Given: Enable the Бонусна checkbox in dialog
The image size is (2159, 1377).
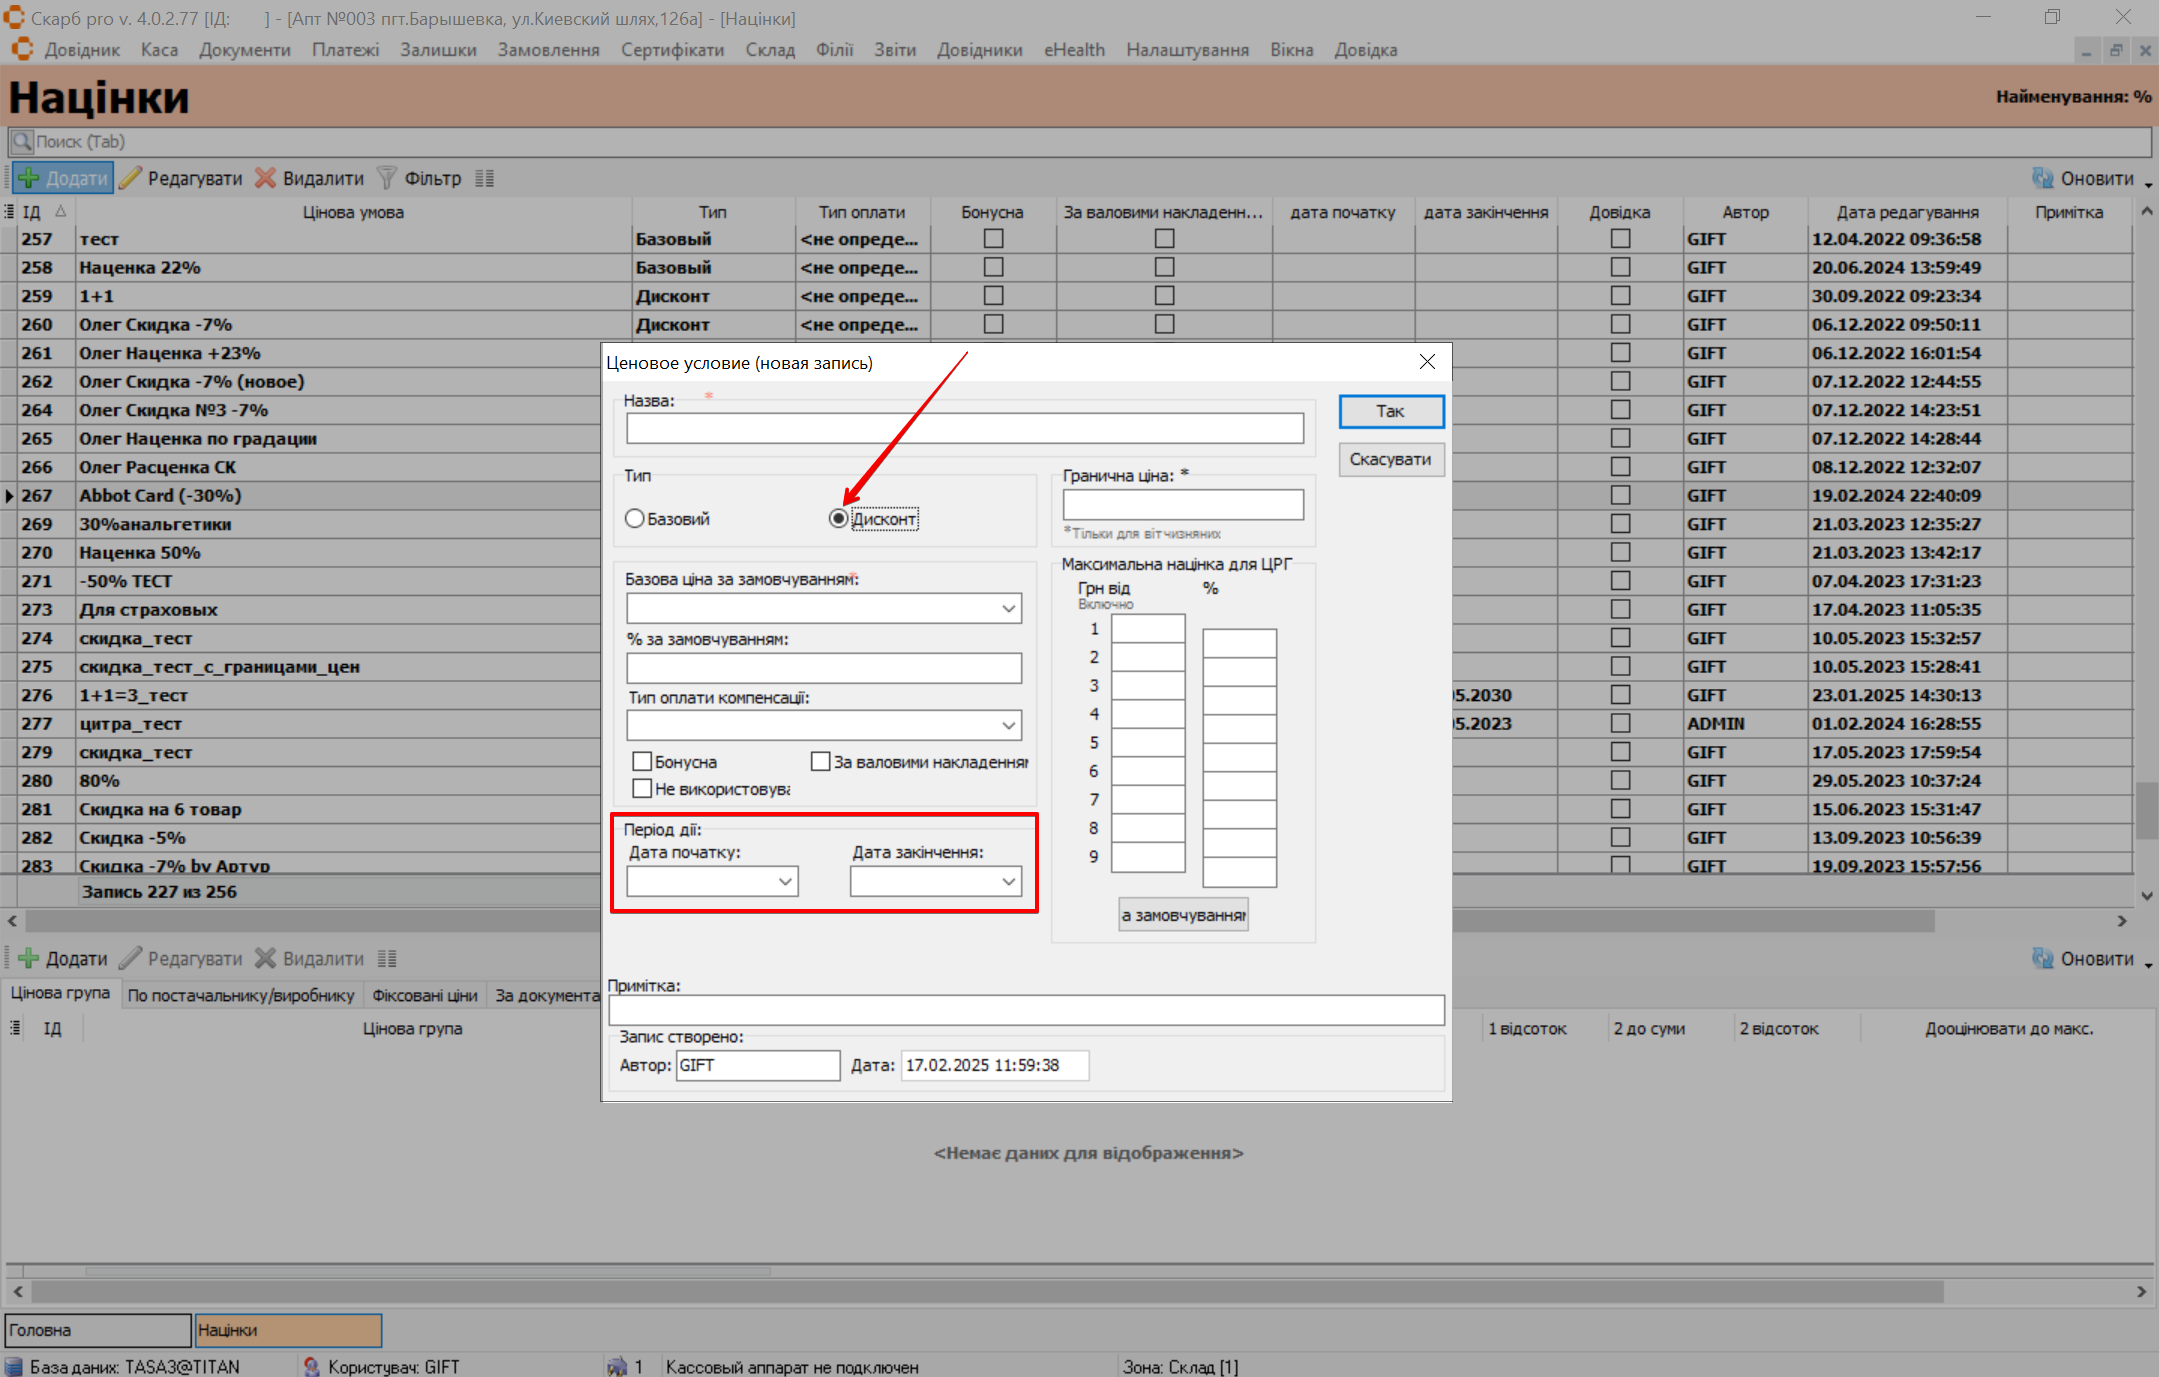Looking at the screenshot, I should coord(643,762).
